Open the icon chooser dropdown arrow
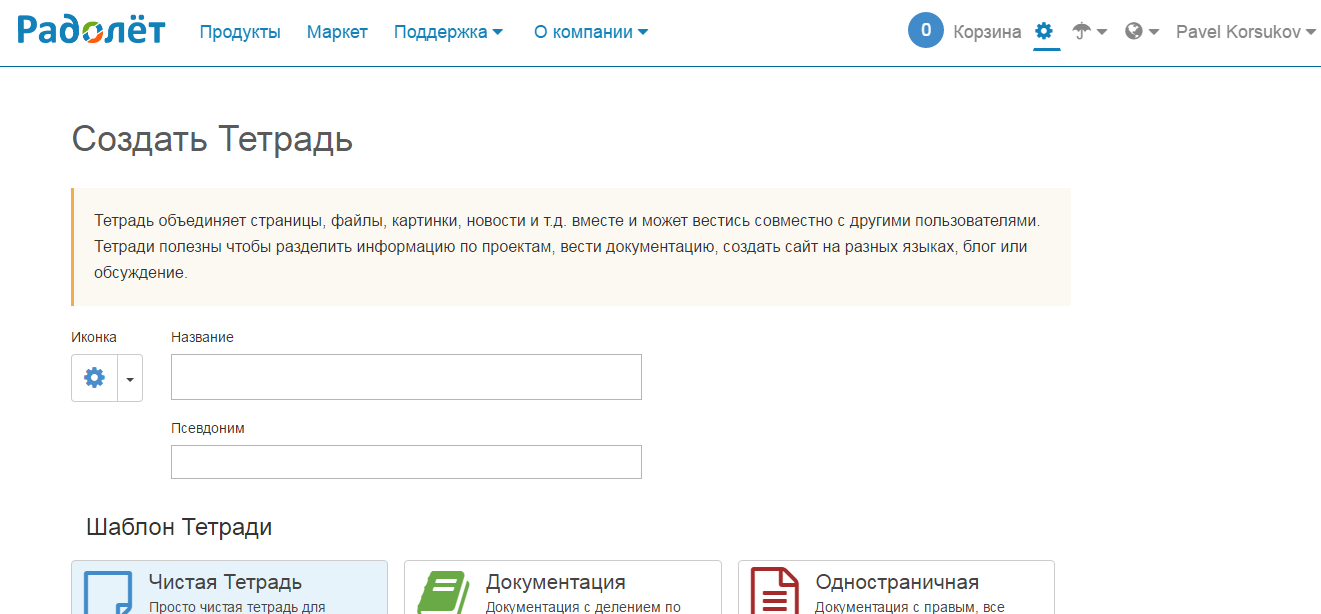The image size is (1321, 614). pos(129,377)
